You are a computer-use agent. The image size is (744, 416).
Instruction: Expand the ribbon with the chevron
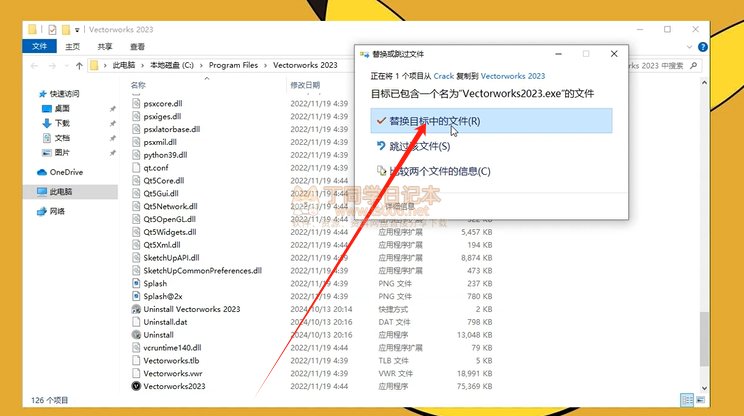689,46
